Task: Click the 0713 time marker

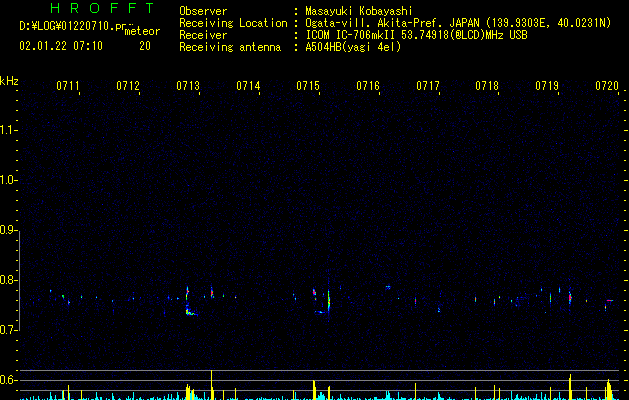Action: point(188,86)
